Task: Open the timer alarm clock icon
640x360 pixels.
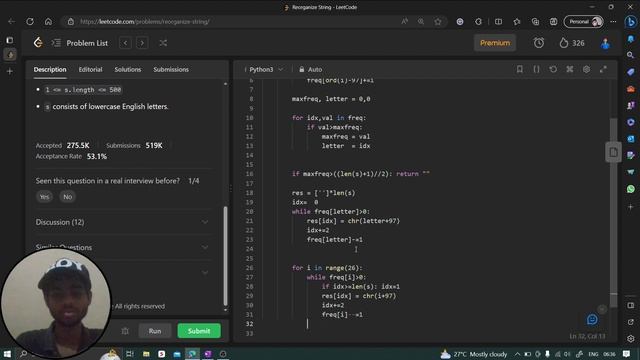Action: 539,43
